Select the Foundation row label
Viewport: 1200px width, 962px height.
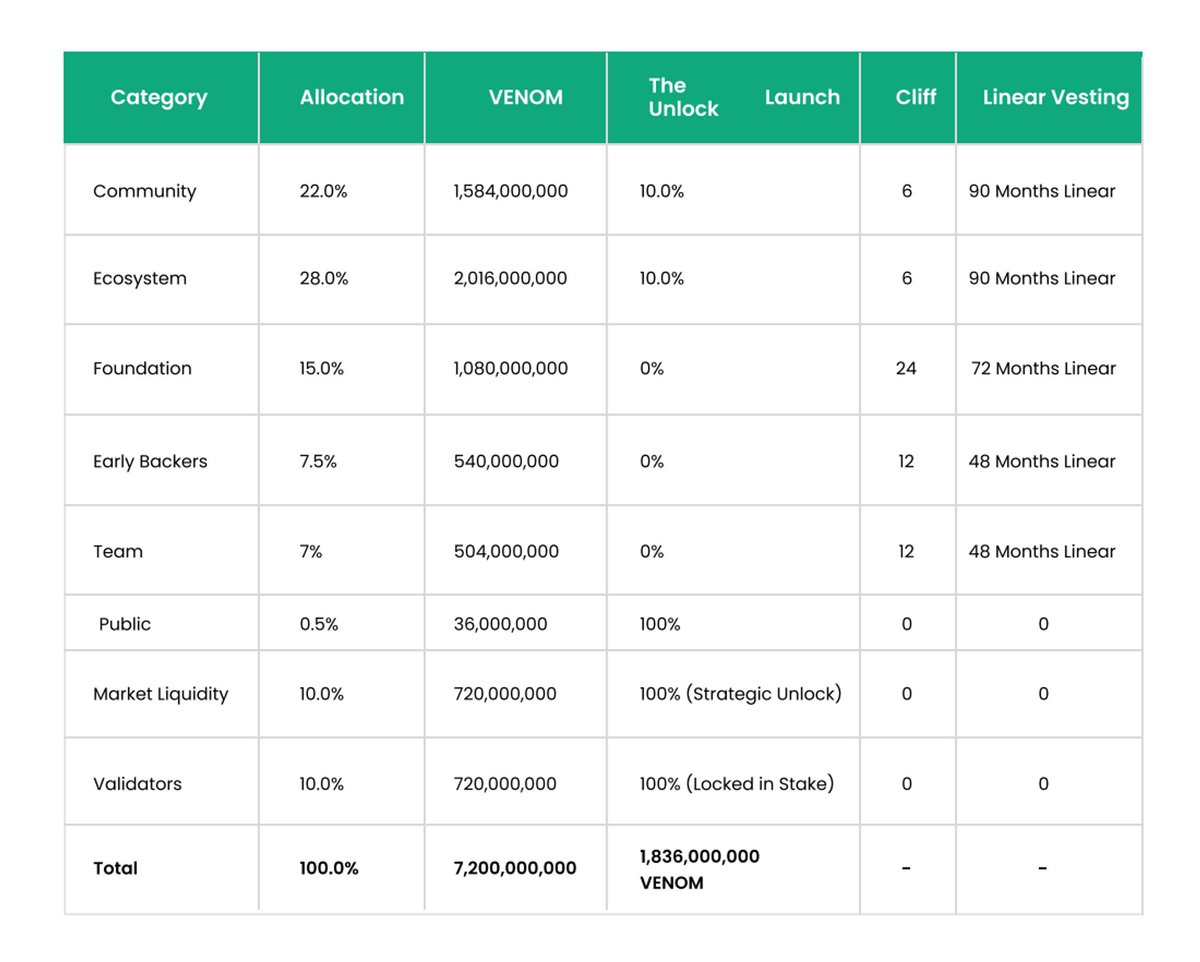pos(142,368)
